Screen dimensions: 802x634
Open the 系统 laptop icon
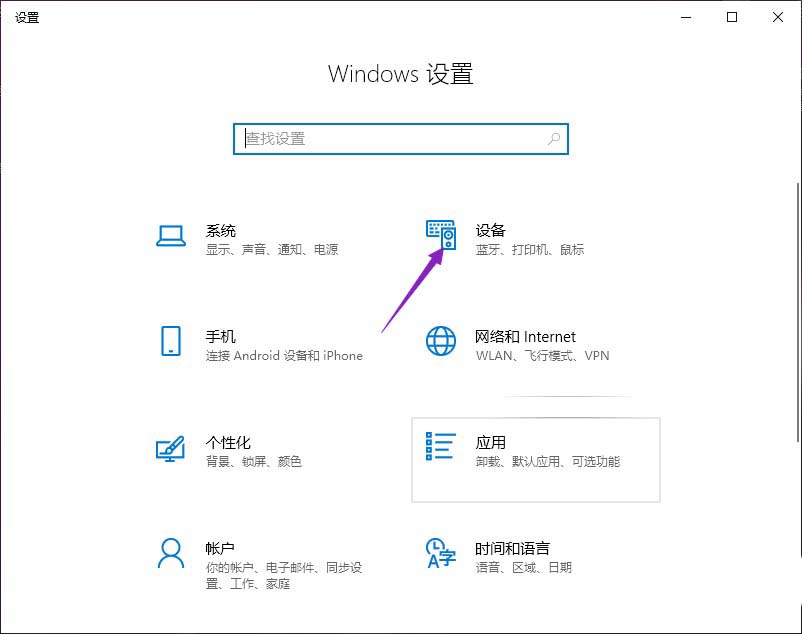[171, 236]
